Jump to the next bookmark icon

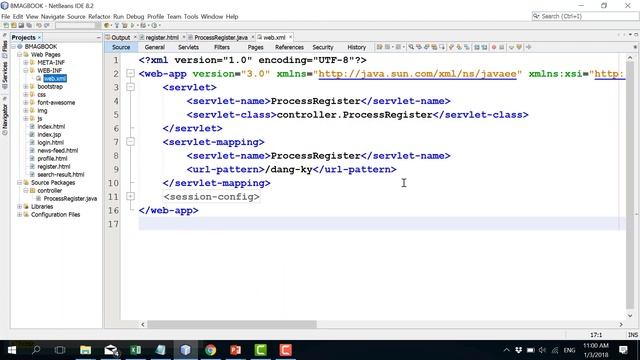[x=459, y=47]
